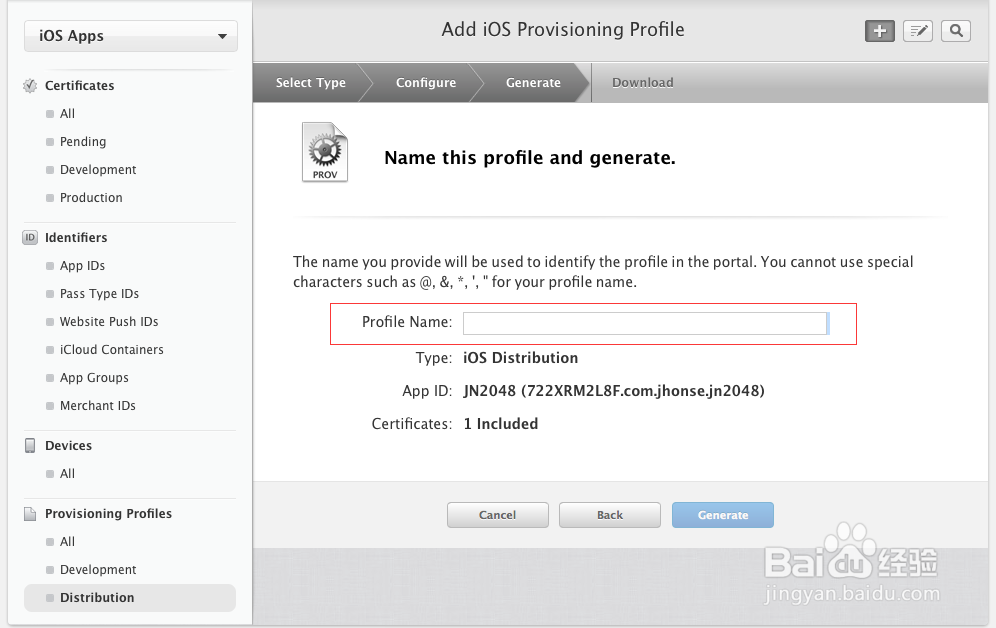This screenshot has width=996, height=628.
Task: Switch to the Configure step
Action: tap(425, 83)
